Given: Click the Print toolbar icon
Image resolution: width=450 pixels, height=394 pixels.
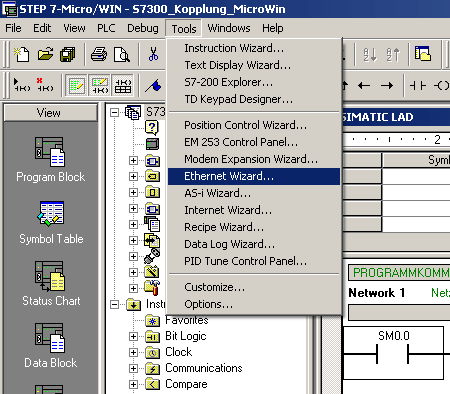Looking at the screenshot, I should click(x=99, y=54).
